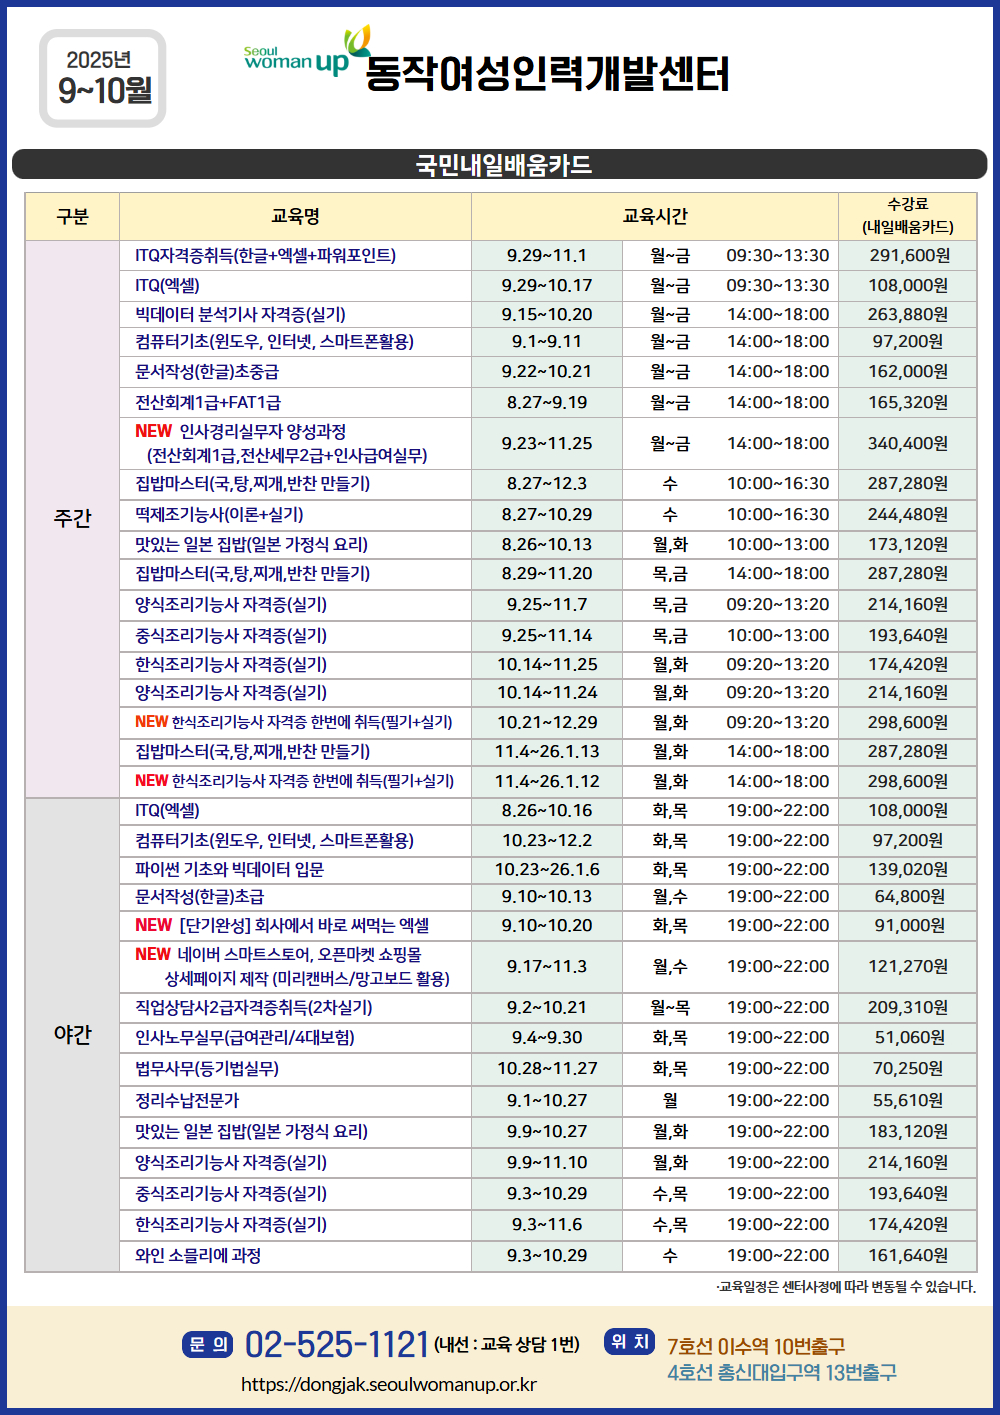The image size is (1000, 1415).
Task: Click the tuition fee 209,310원
Action: coord(908,1008)
